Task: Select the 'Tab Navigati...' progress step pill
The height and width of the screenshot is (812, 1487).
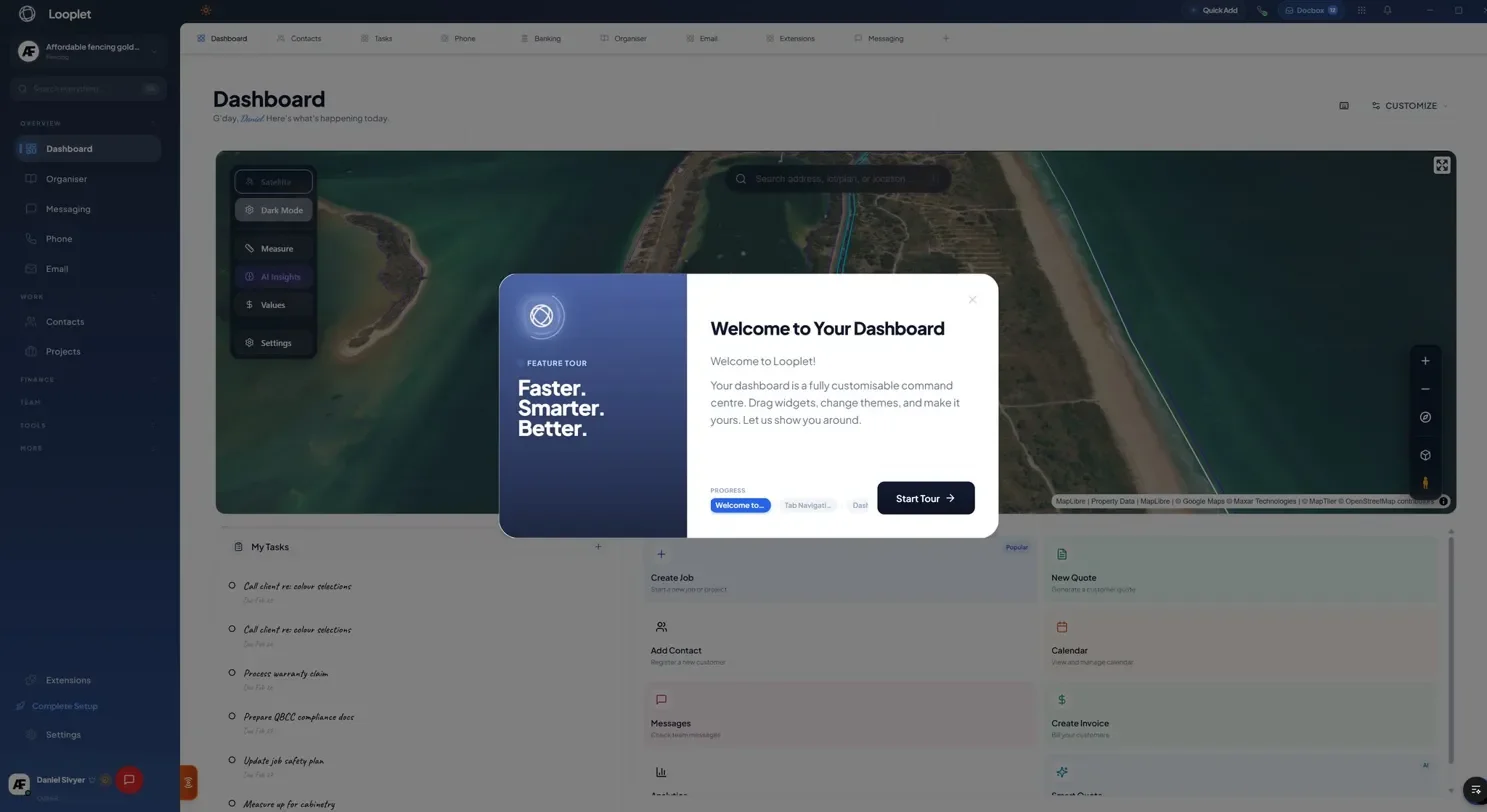Action: [x=808, y=505]
